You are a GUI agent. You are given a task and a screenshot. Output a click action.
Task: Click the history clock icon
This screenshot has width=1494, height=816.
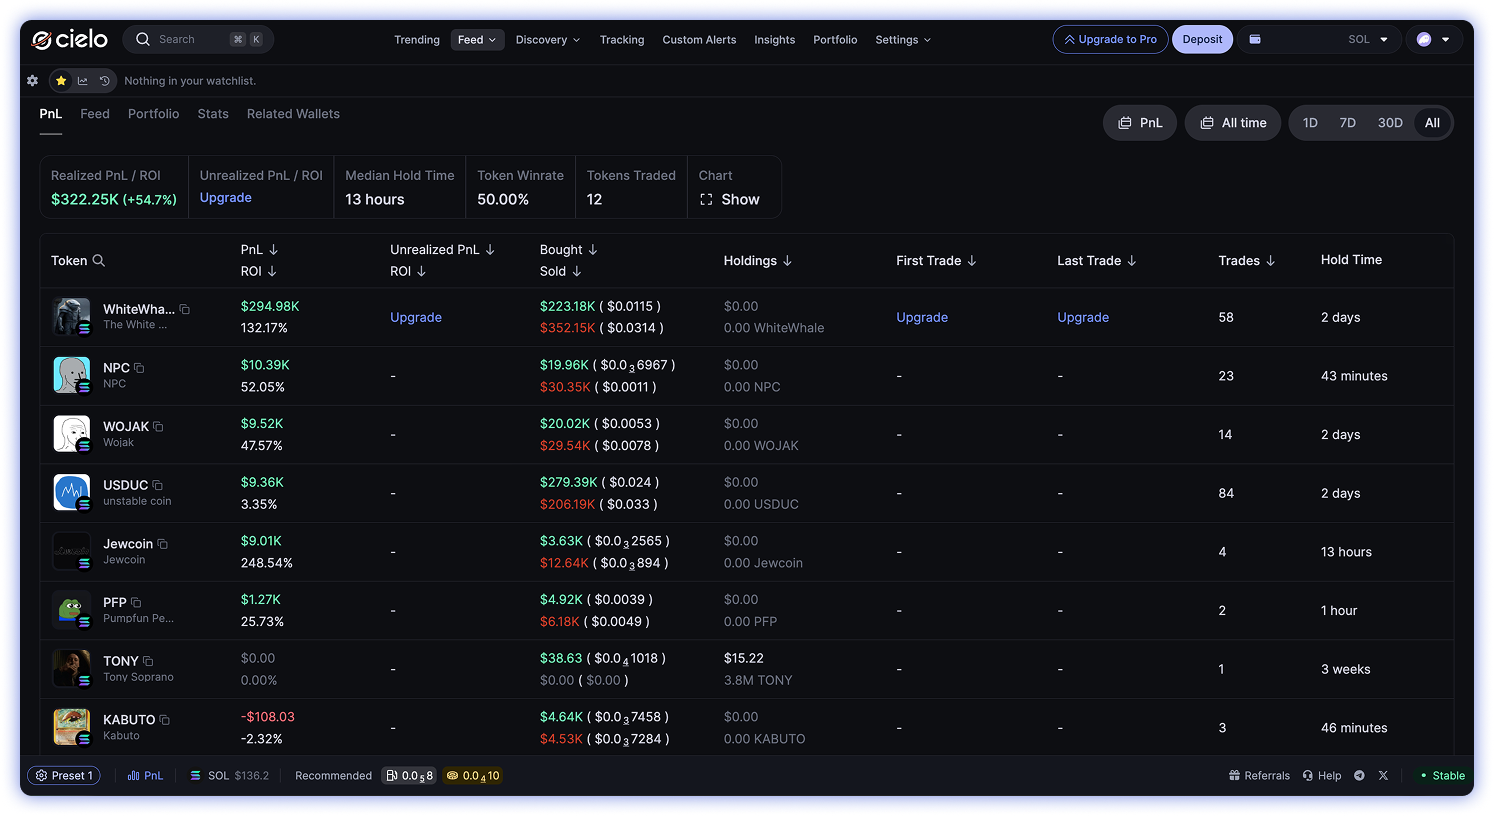pyautogui.click(x=104, y=81)
